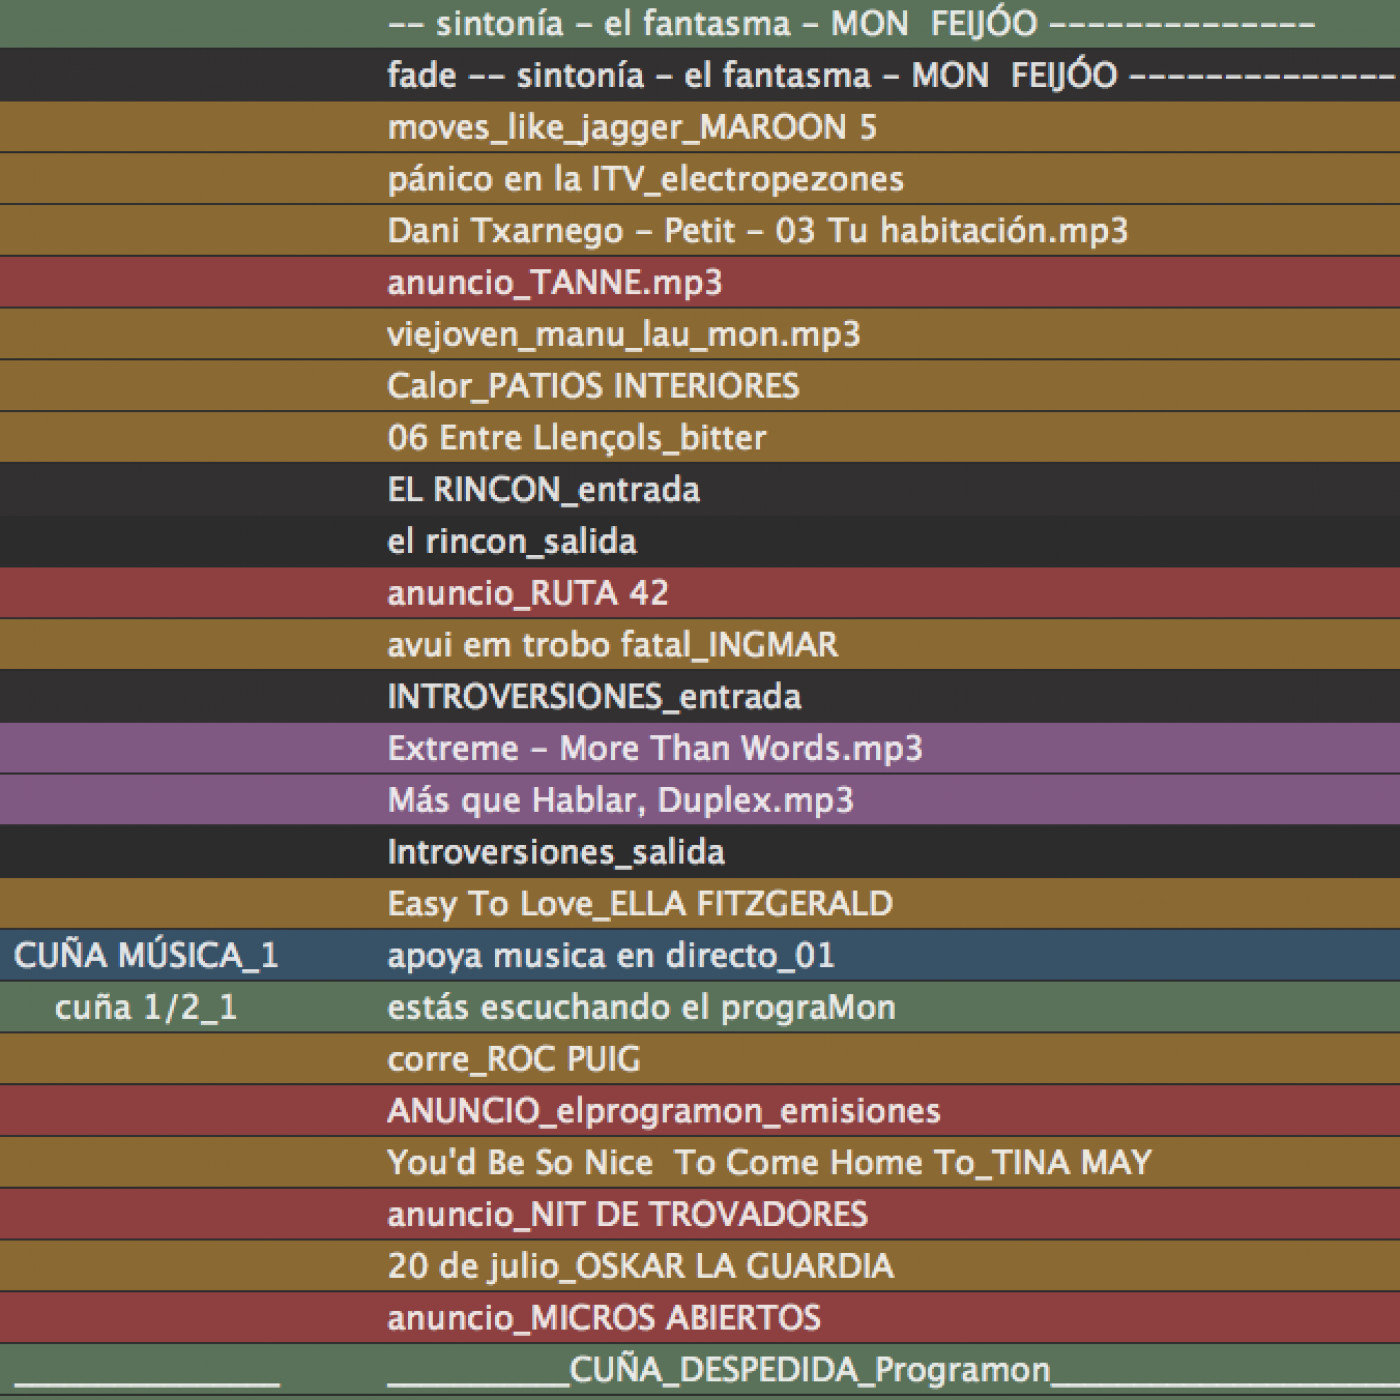Select Dani Txarnego Tu habitación.mp3 entry

pos(757,231)
